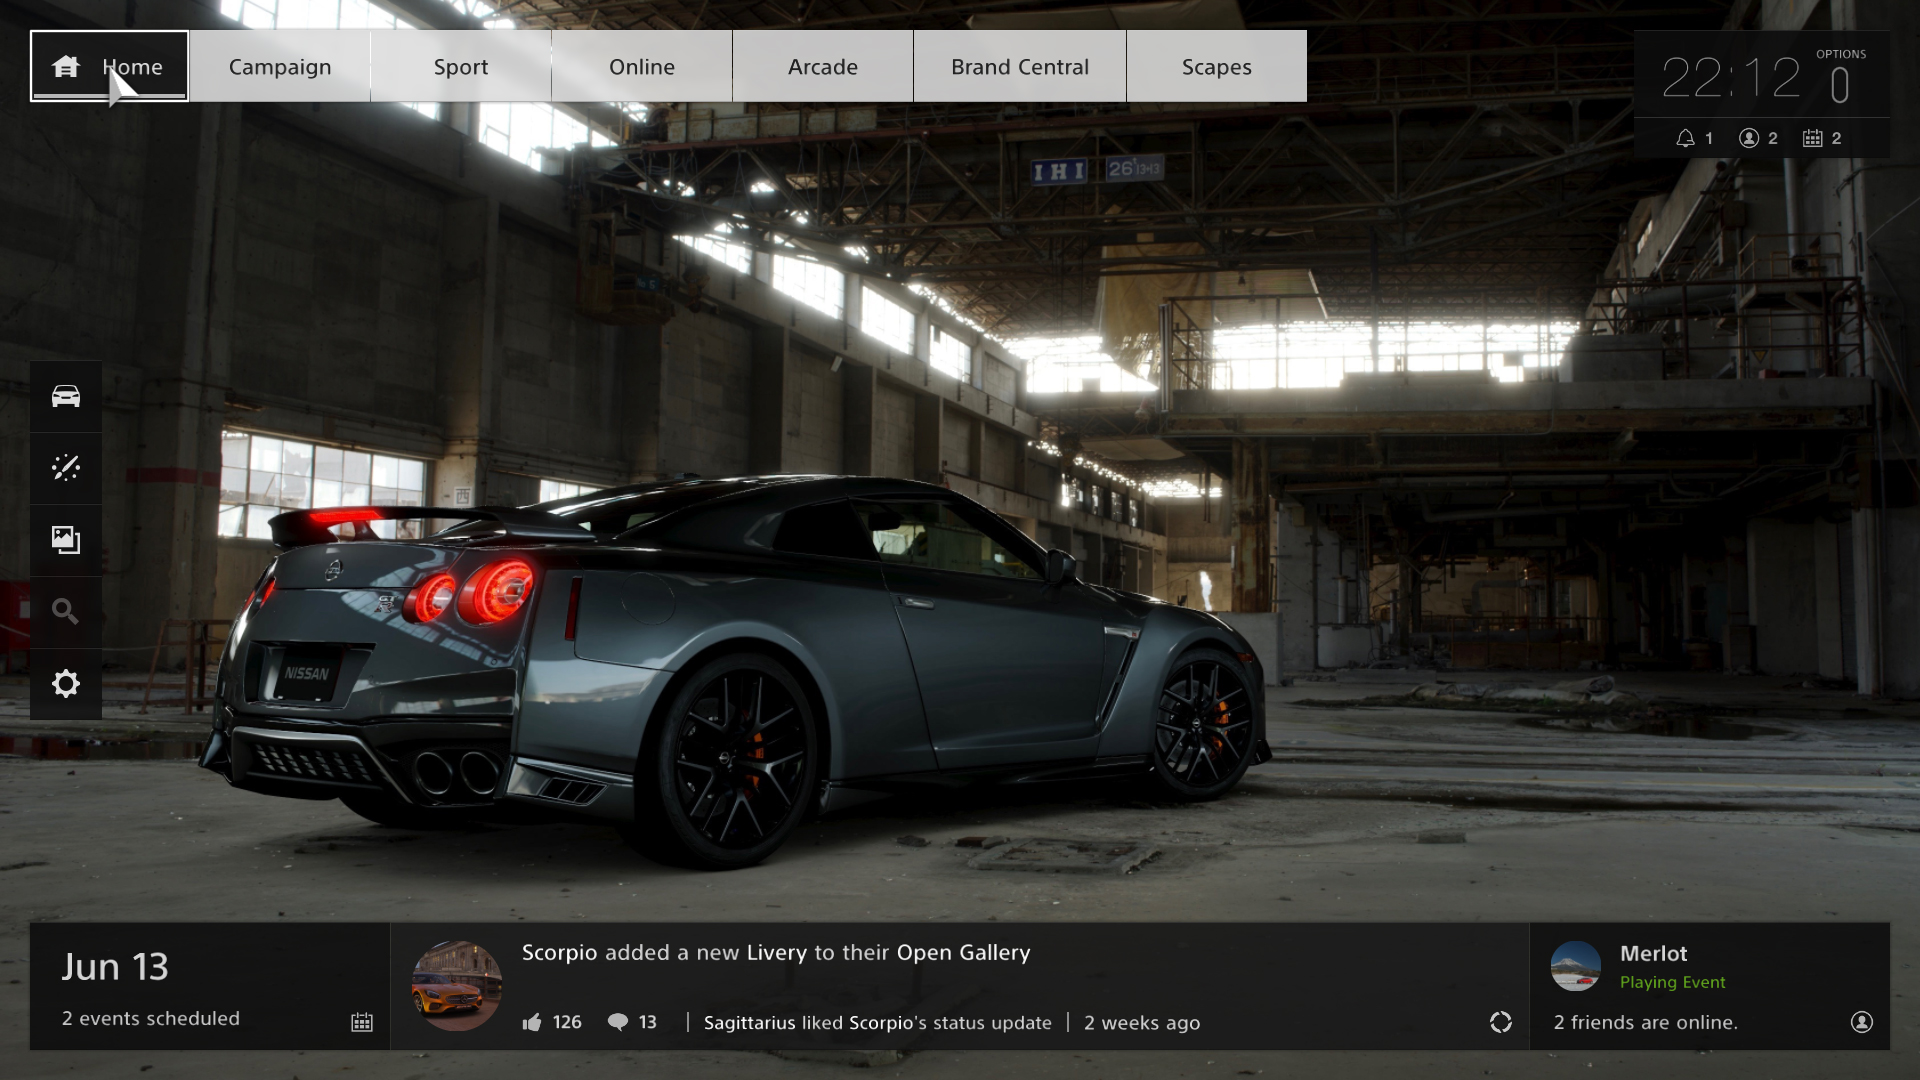The width and height of the screenshot is (1920, 1080).
Task: Switch to the Campaign tab
Action: (x=280, y=66)
